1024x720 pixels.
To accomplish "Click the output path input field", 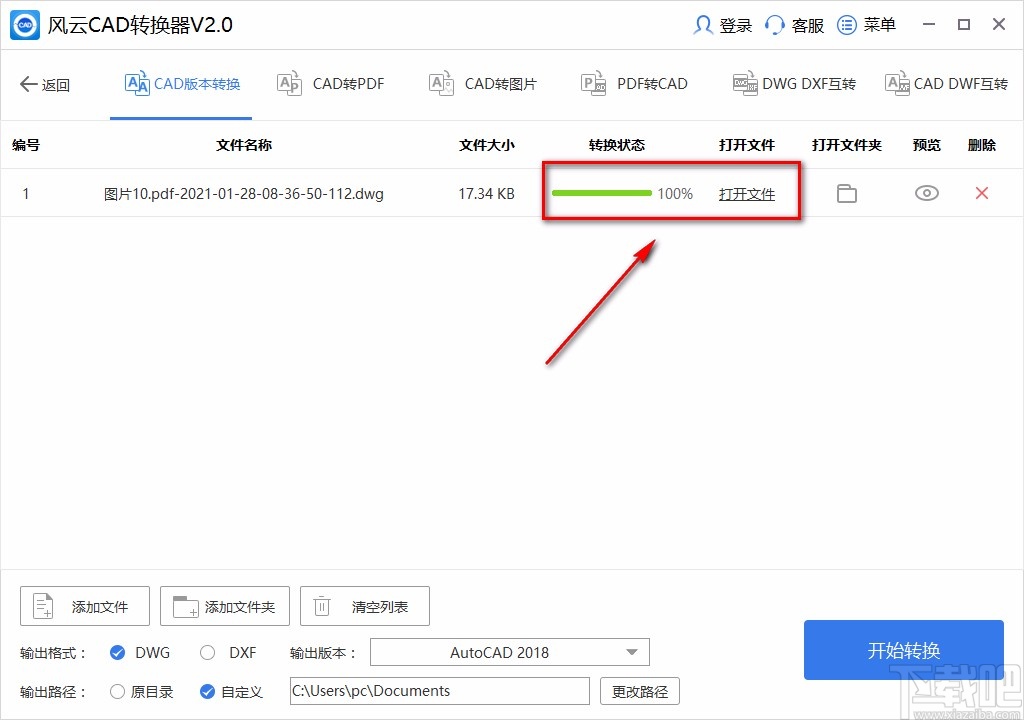I will click(x=438, y=691).
